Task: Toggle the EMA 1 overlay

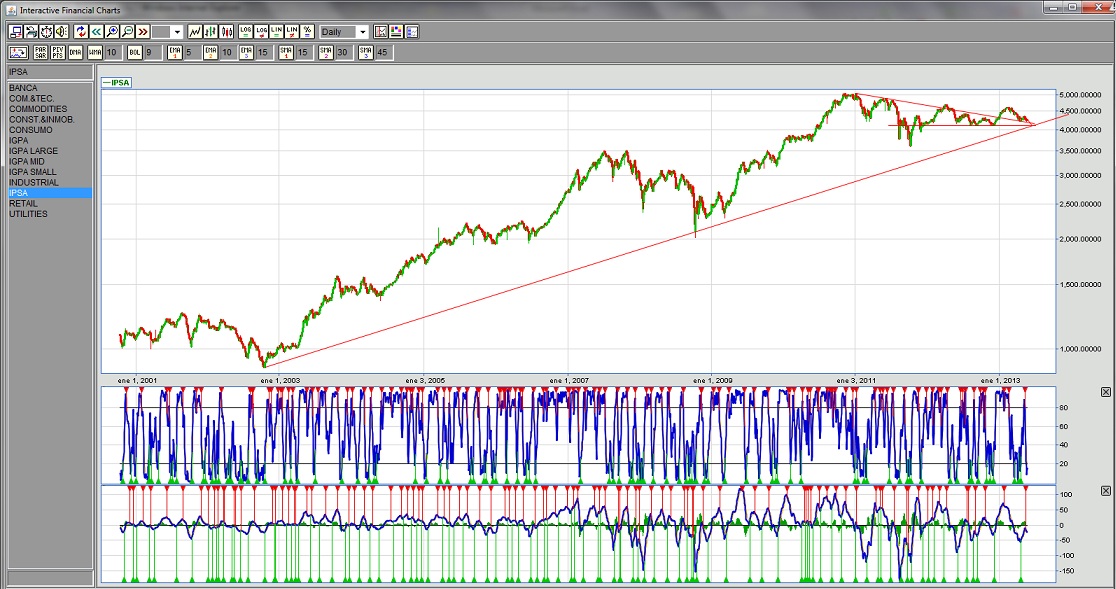Action: 175,53
